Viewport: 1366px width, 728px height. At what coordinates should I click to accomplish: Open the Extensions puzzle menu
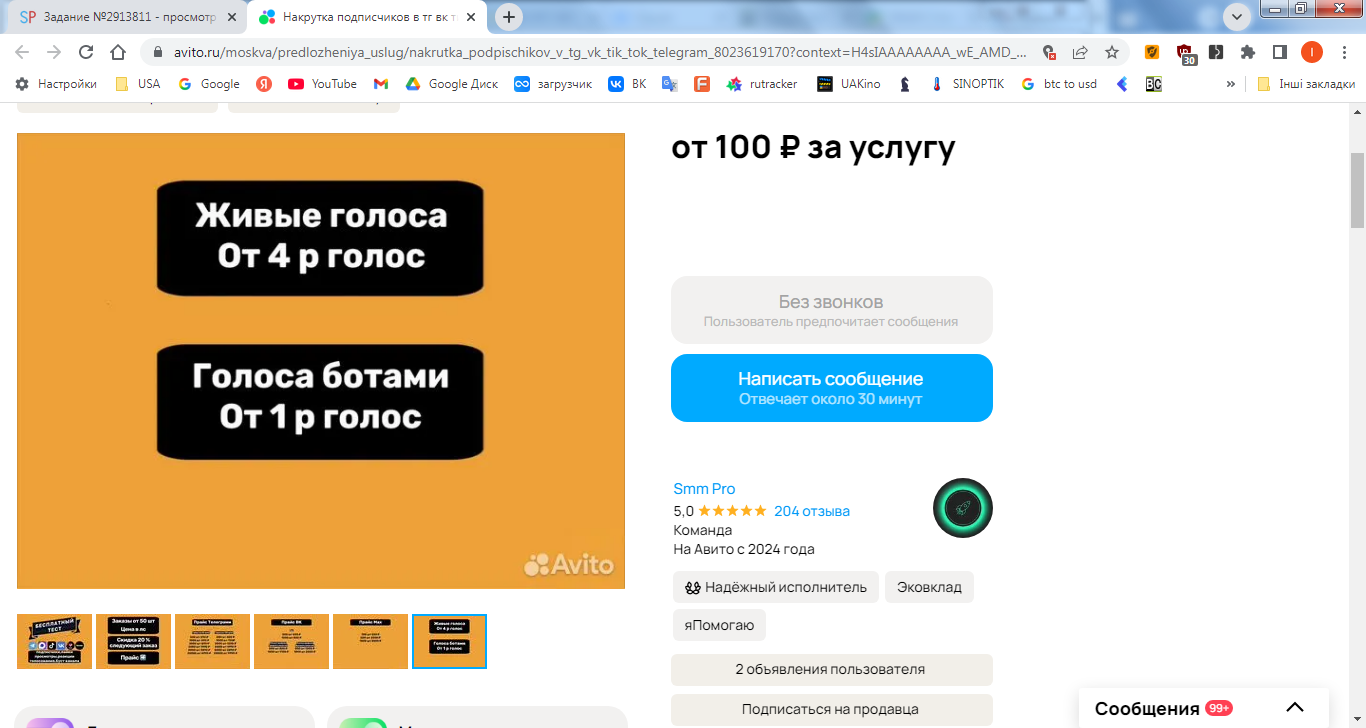click(1247, 52)
